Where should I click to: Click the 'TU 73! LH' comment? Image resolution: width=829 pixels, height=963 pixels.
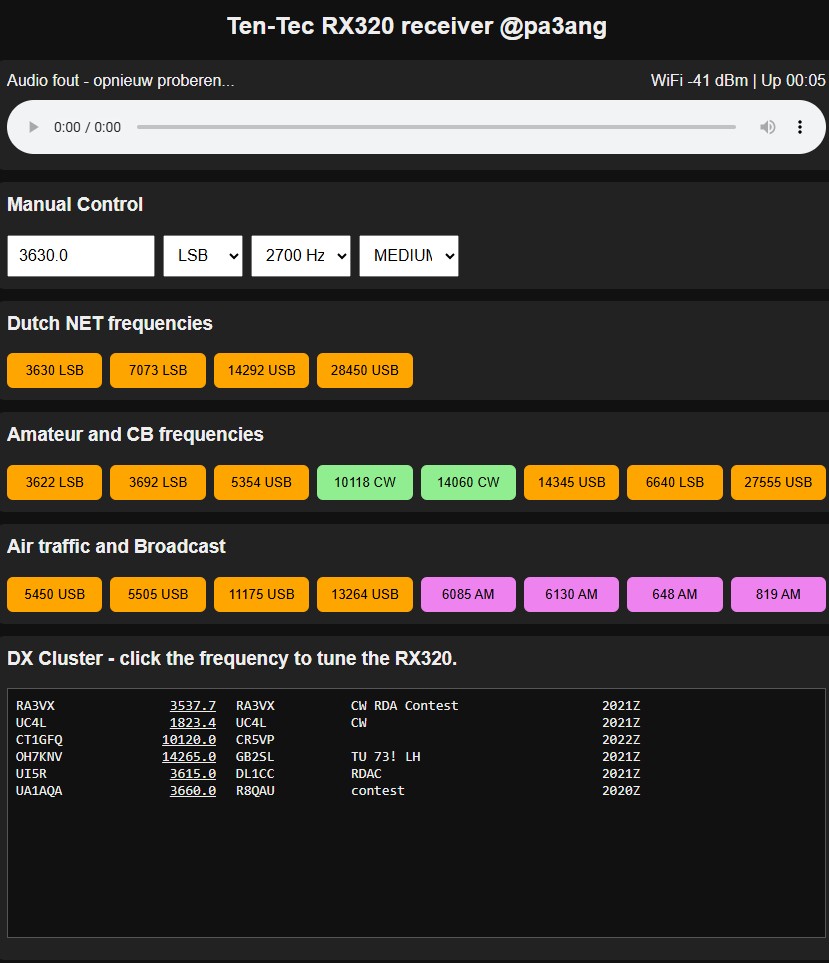(x=386, y=757)
